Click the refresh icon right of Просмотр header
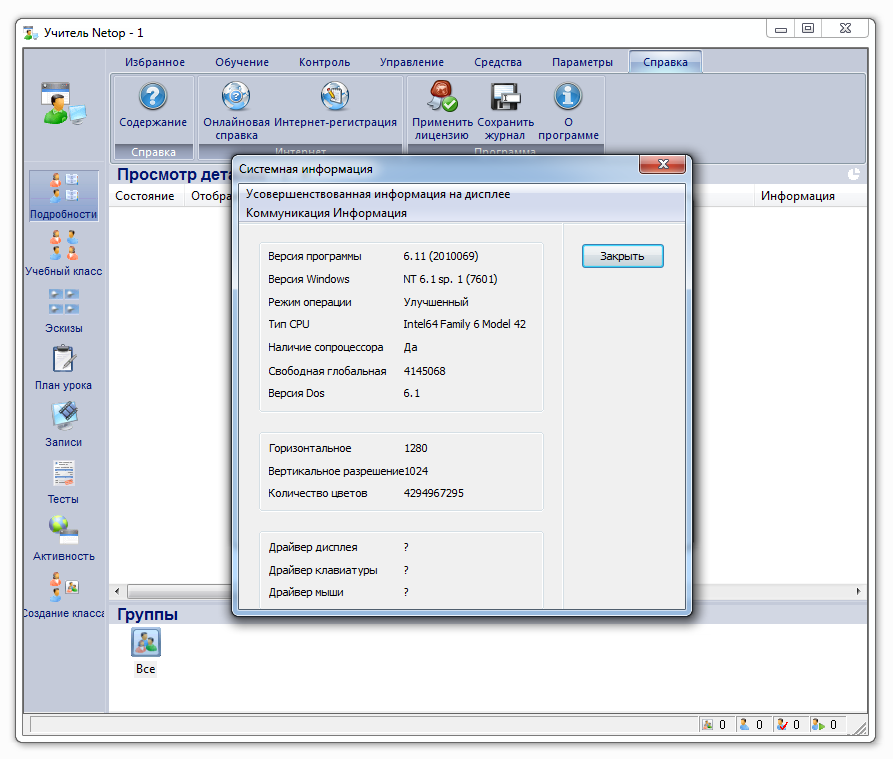Image resolution: width=893 pixels, height=759 pixels. tap(853, 174)
